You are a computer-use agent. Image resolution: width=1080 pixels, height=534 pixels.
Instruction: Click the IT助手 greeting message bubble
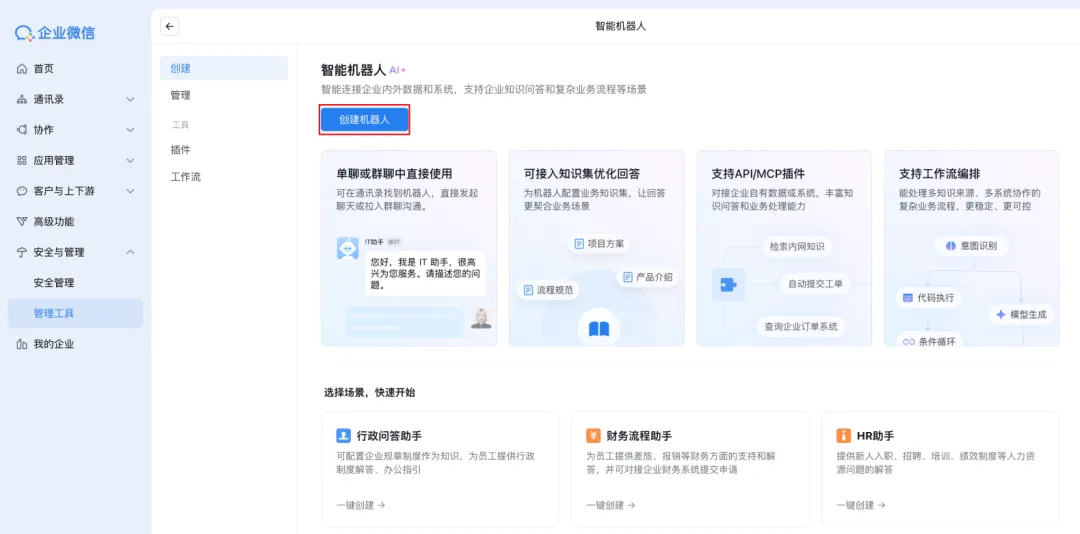425,274
